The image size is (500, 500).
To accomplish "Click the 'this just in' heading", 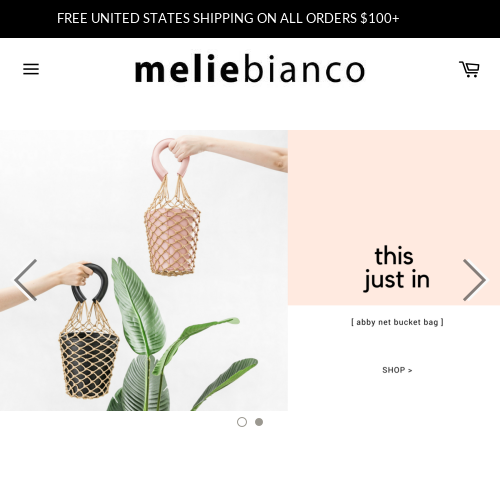I will [396, 268].
